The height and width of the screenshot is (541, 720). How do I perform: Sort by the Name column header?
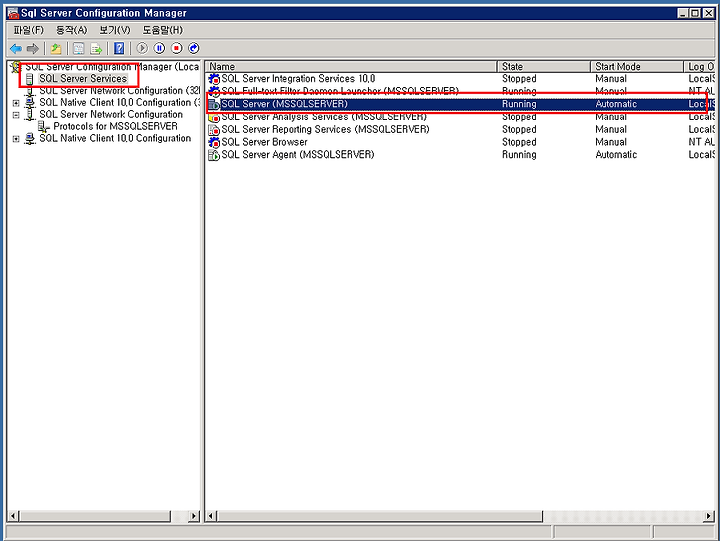pos(351,67)
